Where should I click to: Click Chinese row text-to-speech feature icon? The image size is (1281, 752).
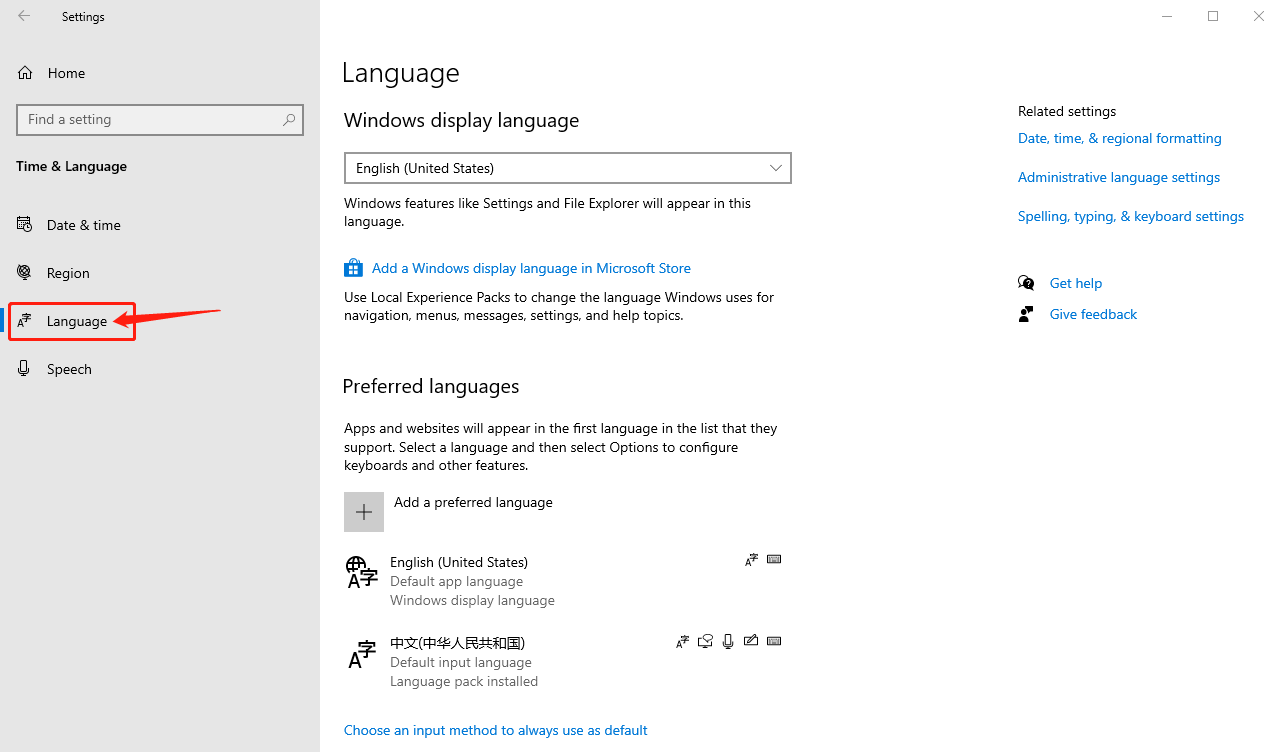tap(705, 641)
